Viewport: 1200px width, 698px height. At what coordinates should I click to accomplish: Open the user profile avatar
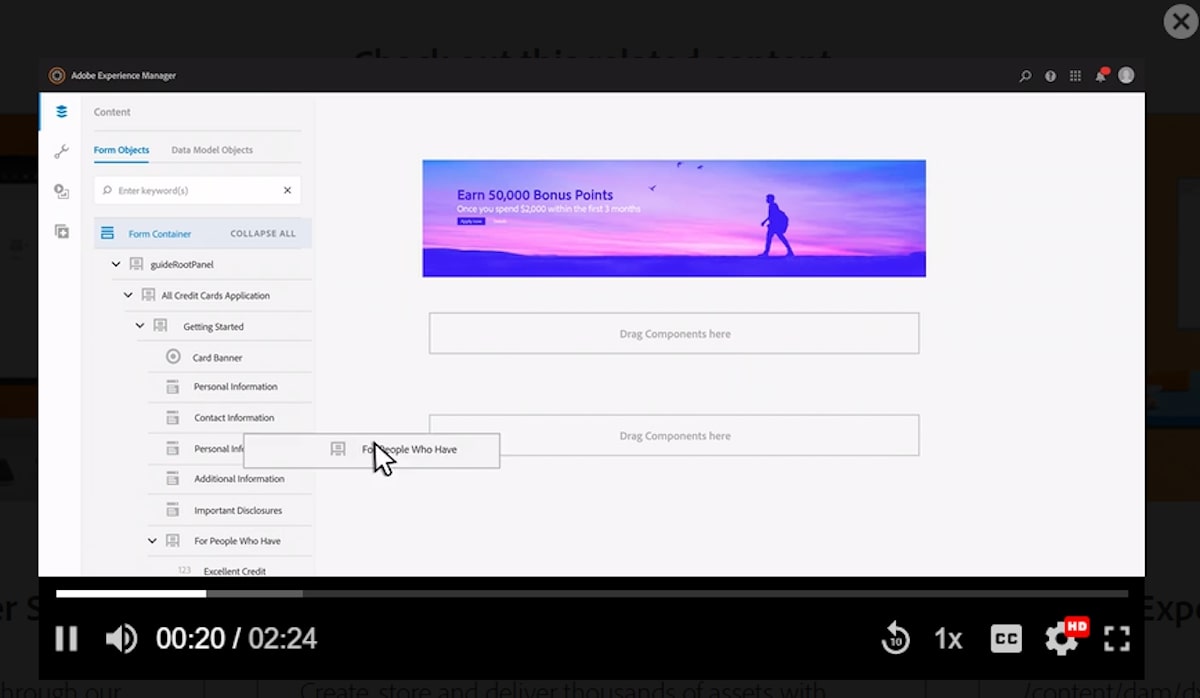[x=1127, y=75]
